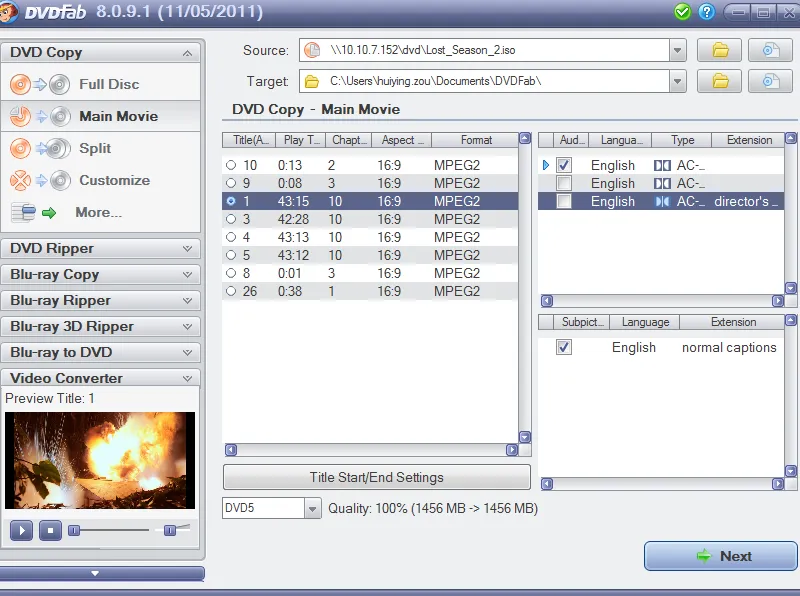Screen dimensions: 800x596
Task: Expand the Blu-ray to DVD section
Action: point(187,353)
